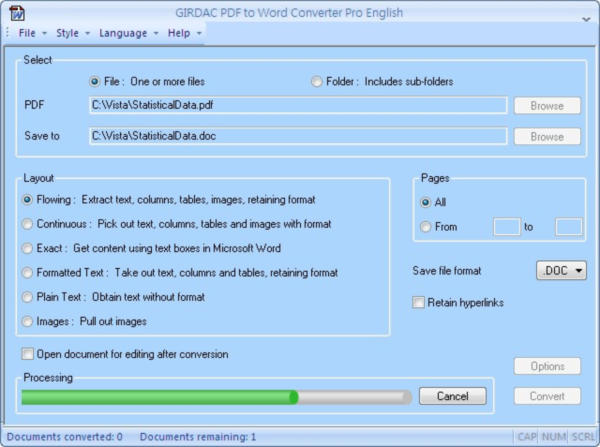Image resolution: width=600 pixels, height=447 pixels.
Task: Expand the .DOC save file format dropdown
Action: (x=562, y=271)
